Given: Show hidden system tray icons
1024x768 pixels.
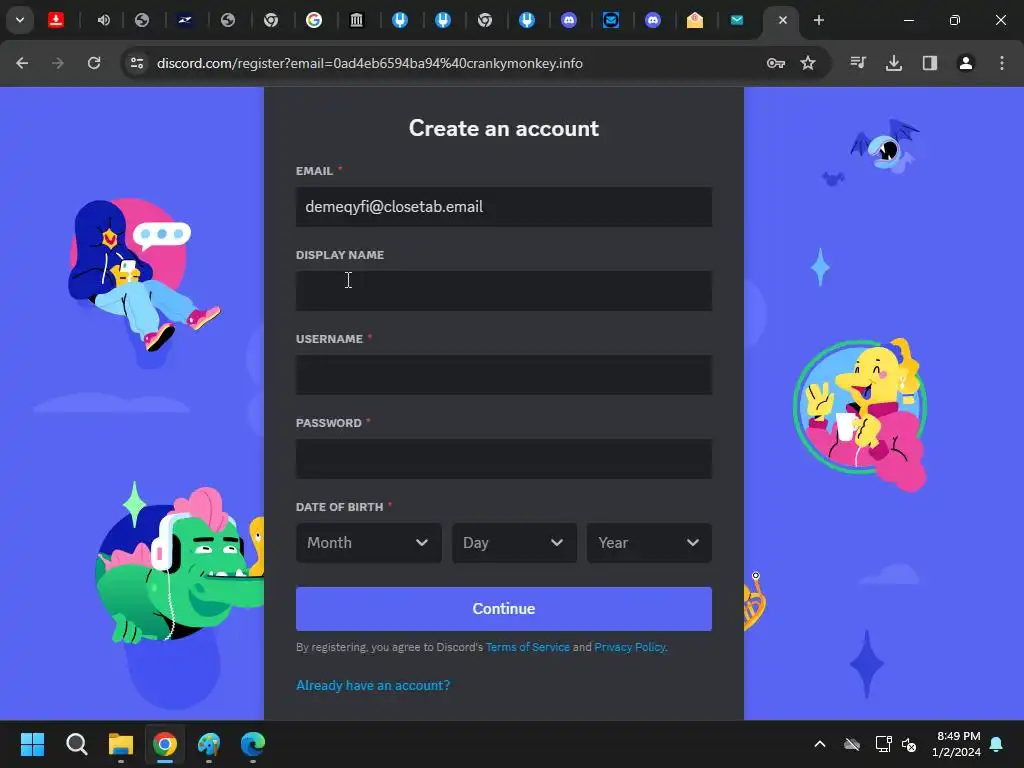Looking at the screenshot, I should 820,744.
